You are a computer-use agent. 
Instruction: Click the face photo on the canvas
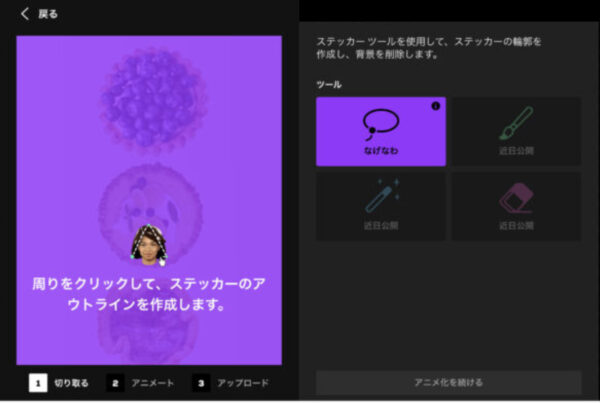point(149,245)
